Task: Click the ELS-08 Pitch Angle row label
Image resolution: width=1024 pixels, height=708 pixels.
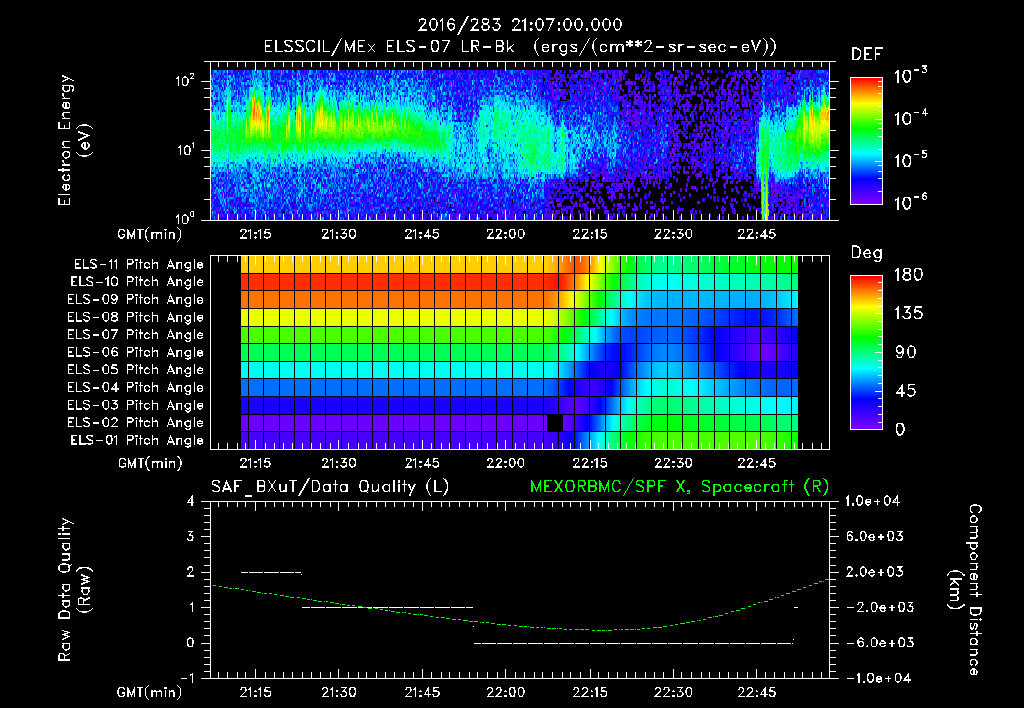Action: (x=135, y=317)
